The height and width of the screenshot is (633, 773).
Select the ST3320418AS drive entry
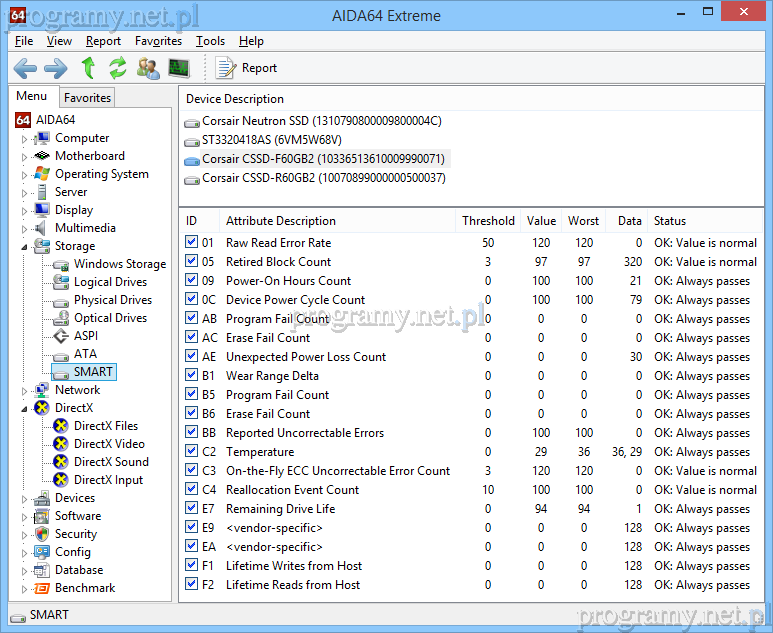[x=271, y=140]
